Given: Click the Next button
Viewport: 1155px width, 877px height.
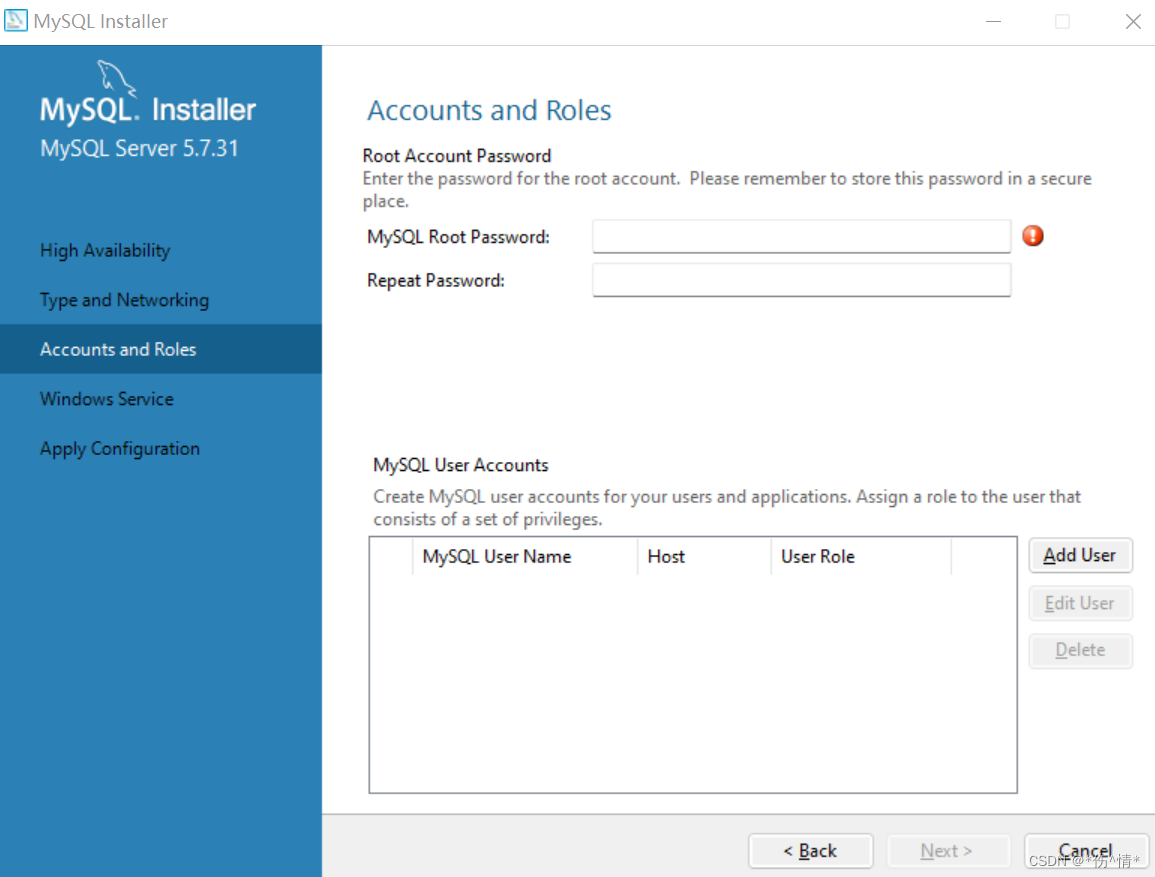Looking at the screenshot, I should point(947,850).
